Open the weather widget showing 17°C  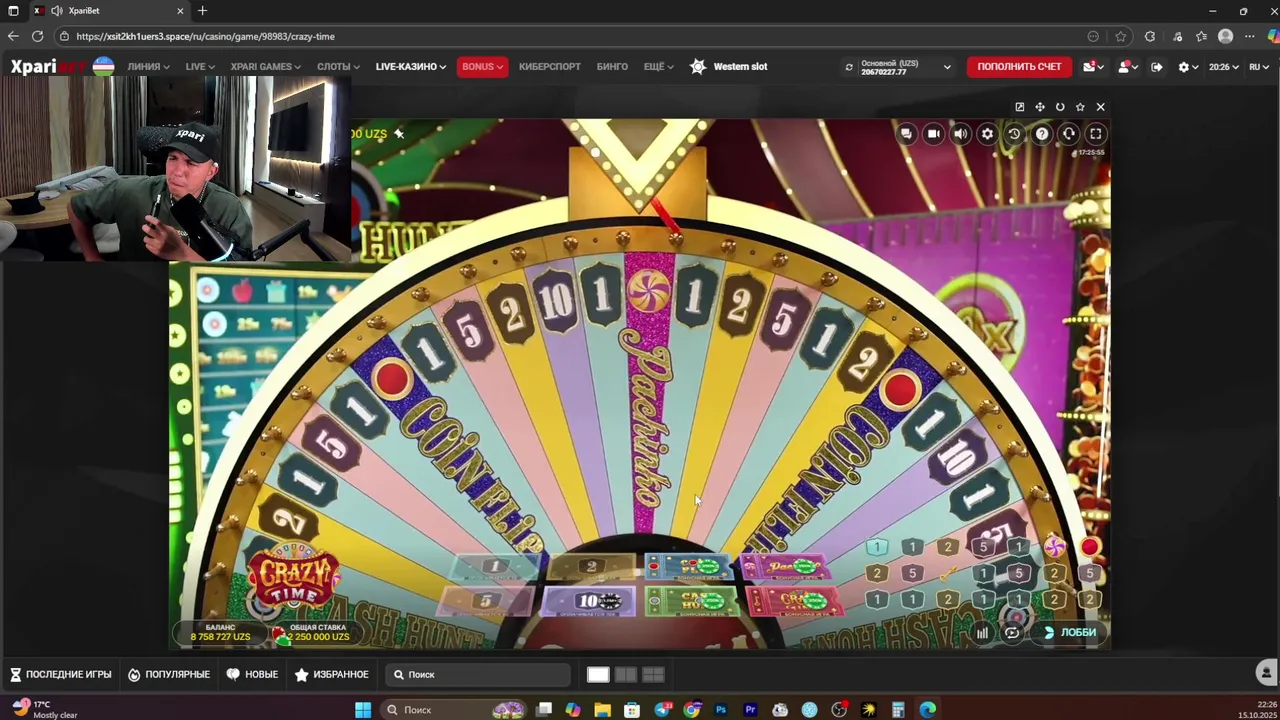(x=45, y=709)
